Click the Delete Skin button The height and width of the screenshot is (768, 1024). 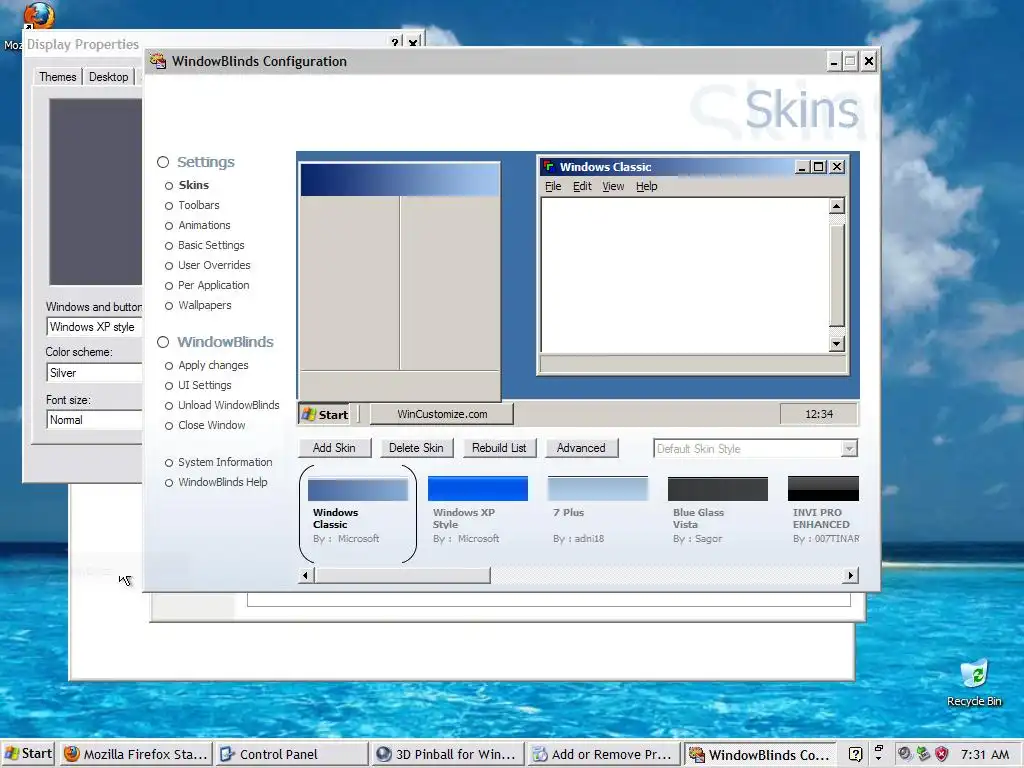416,448
